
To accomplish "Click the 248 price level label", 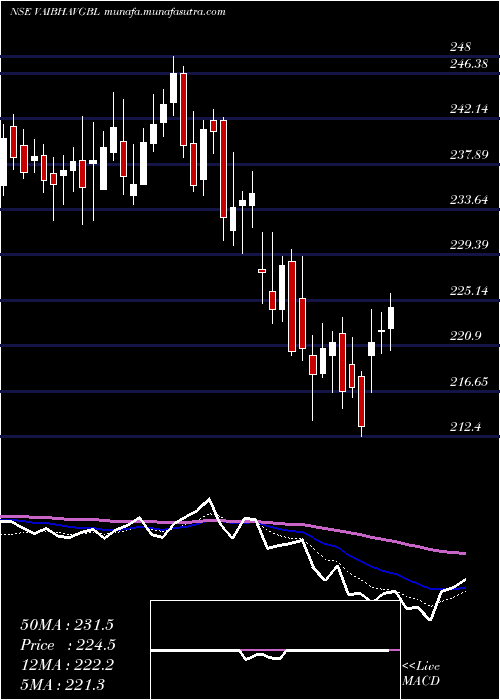I will [458, 47].
